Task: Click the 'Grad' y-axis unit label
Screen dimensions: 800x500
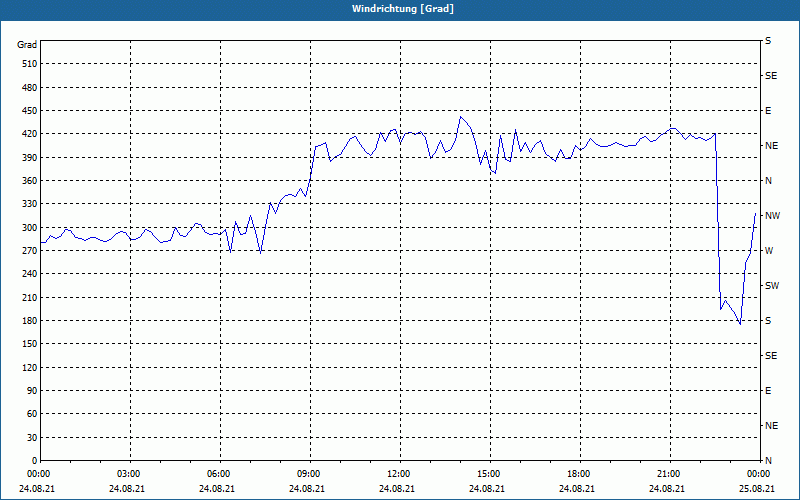Action: click(27, 45)
